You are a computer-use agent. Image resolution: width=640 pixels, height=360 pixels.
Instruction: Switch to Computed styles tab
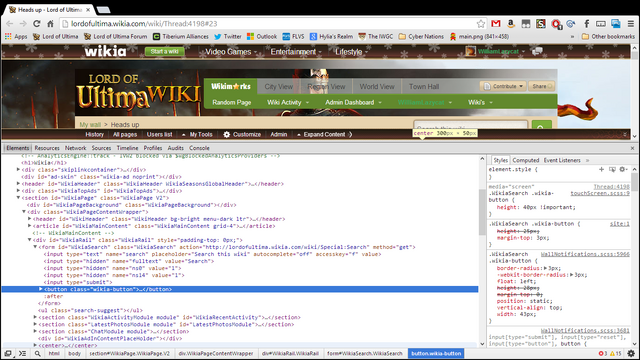pos(526,160)
